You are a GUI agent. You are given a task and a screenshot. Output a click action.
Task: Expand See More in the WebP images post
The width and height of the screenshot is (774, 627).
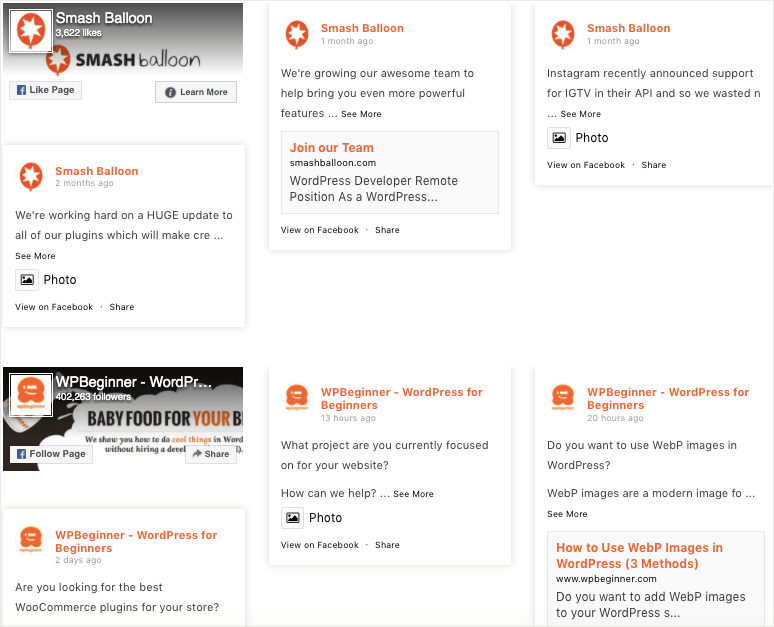(567, 514)
